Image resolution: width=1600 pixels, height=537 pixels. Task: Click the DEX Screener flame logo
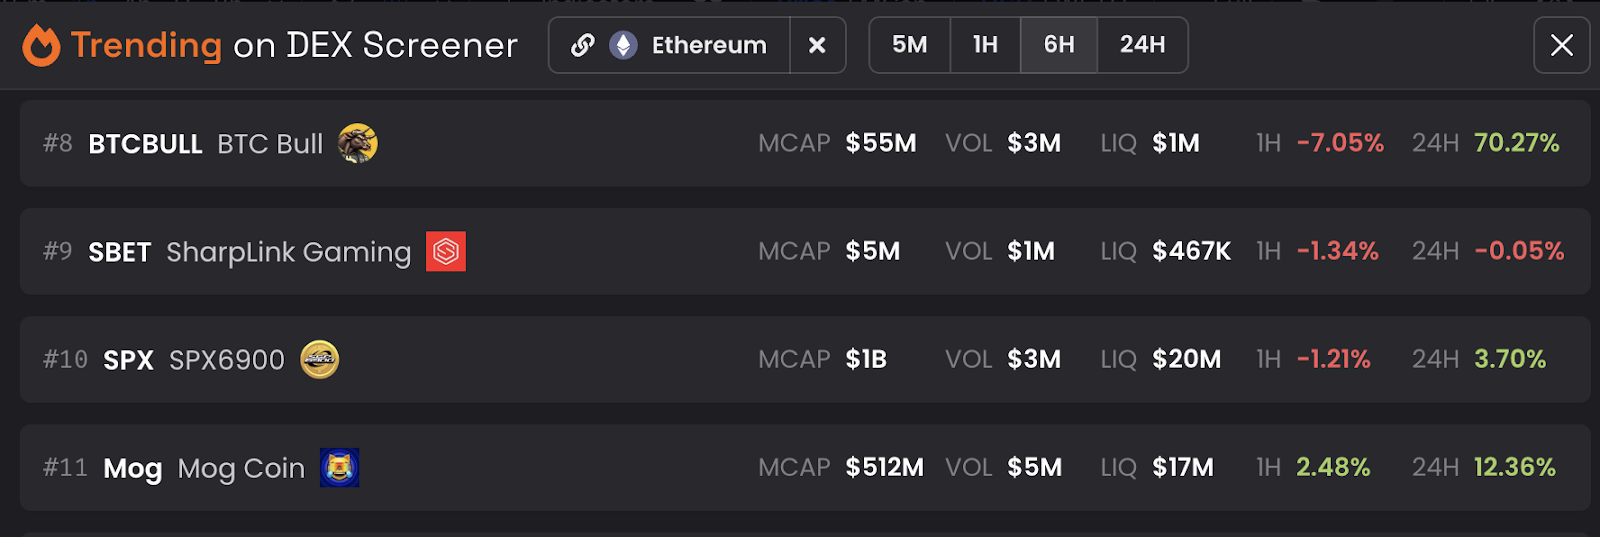click(x=41, y=45)
